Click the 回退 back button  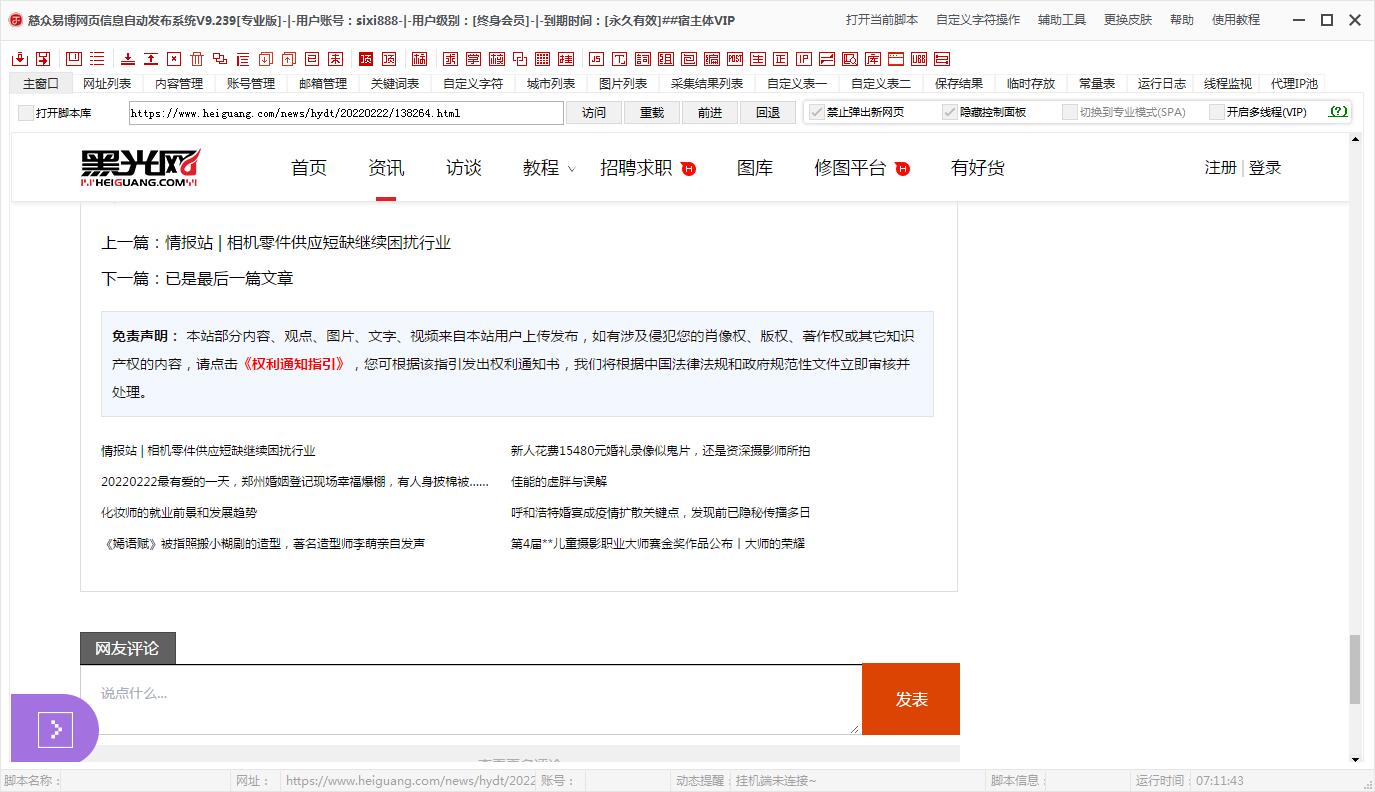click(768, 113)
